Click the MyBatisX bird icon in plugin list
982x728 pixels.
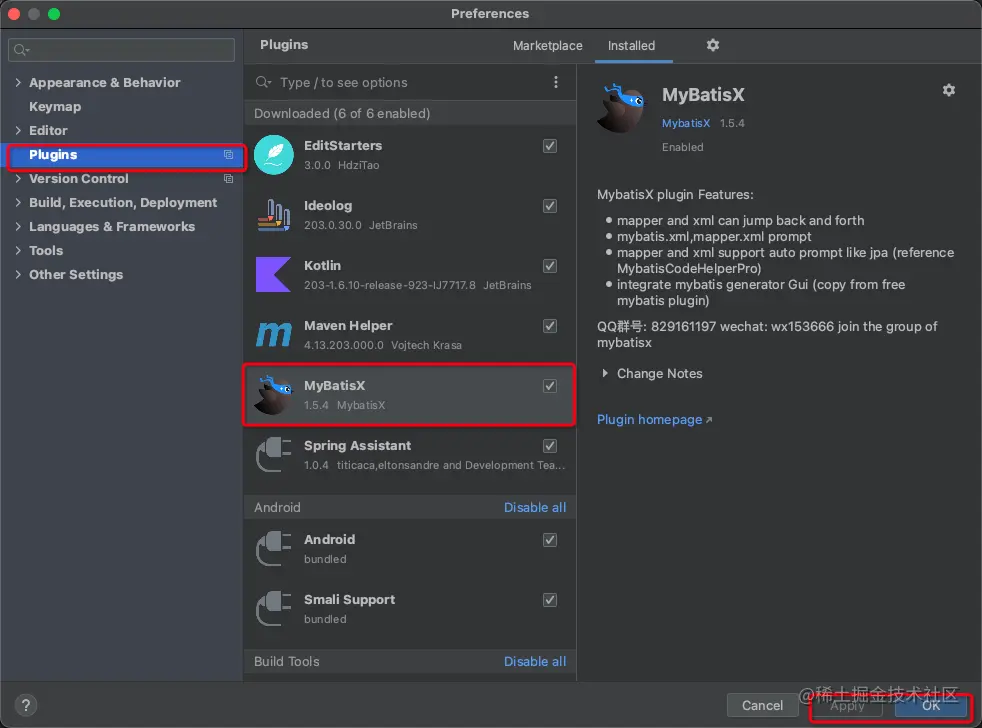pyautogui.click(x=274, y=395)
